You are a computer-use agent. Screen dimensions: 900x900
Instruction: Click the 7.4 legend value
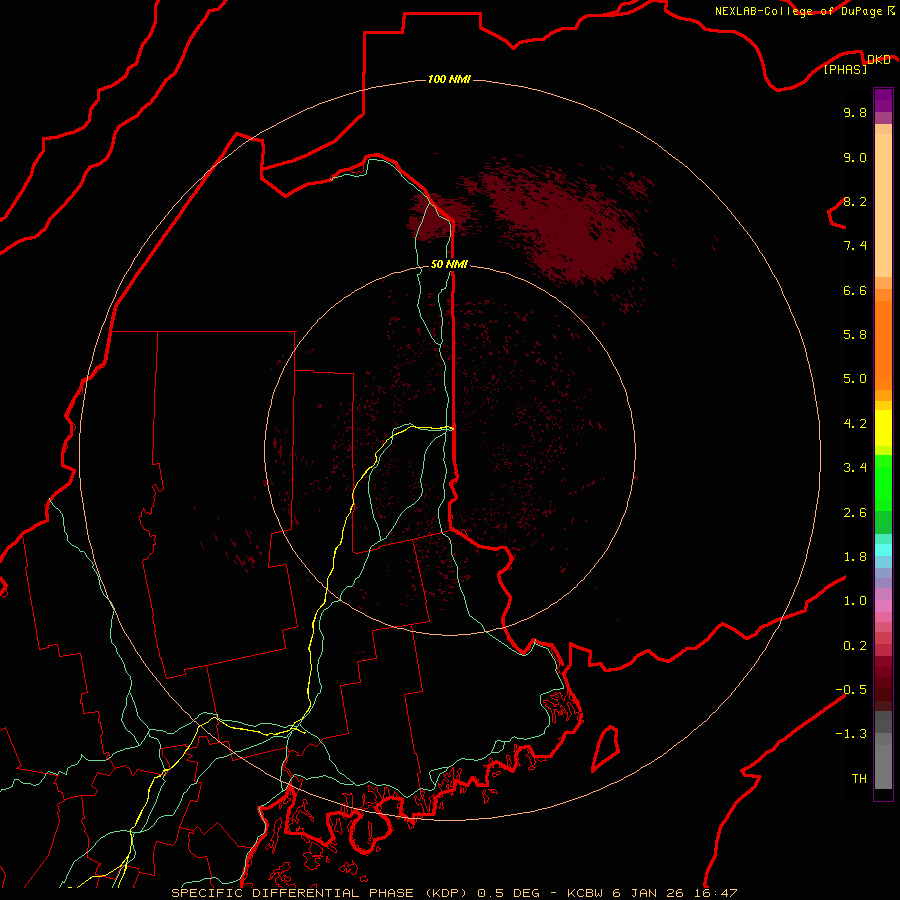pyautogui.click(x=855, y=246)
